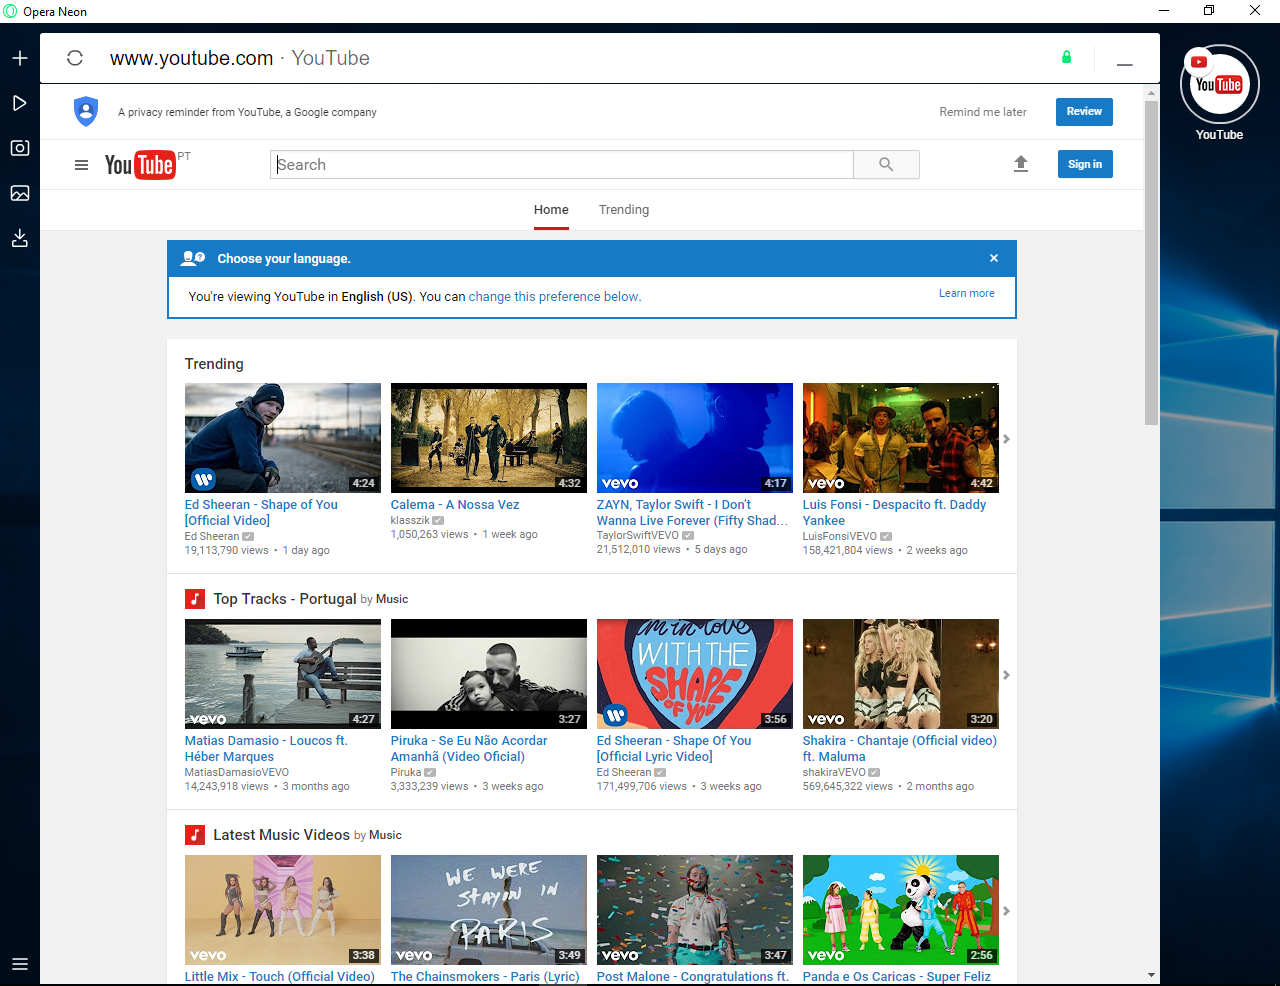Select the Home tab
This screenshot has height=986, width=1280.
point(551,210)
